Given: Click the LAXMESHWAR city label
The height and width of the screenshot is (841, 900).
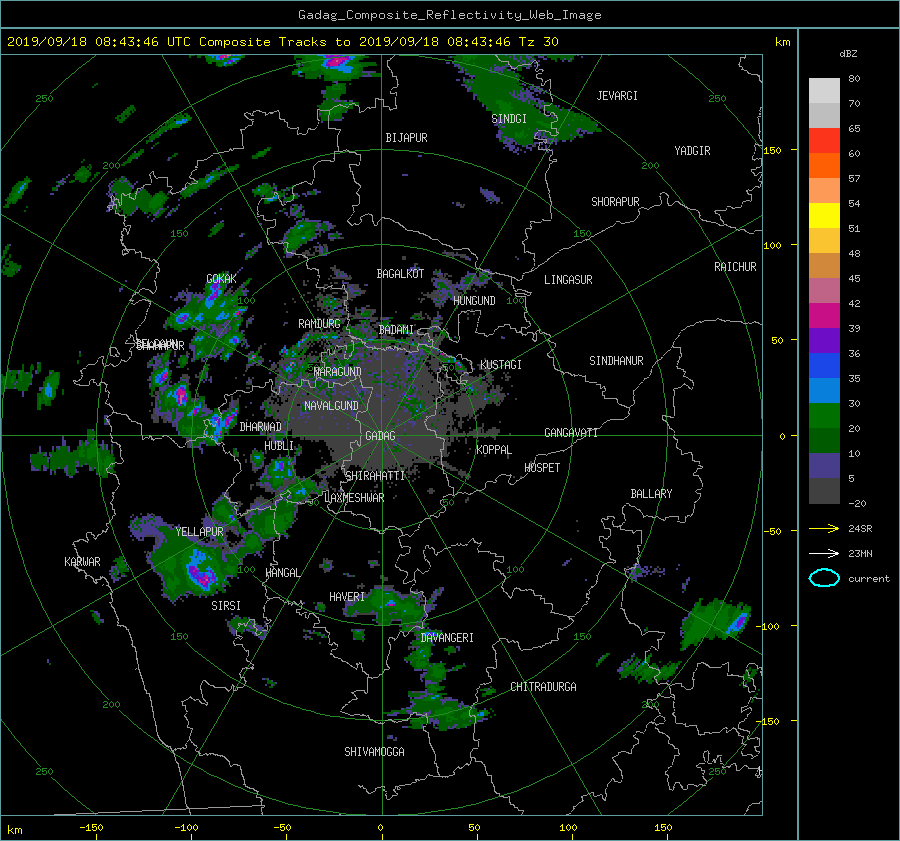Looking at the screenshot, I should (x=354, y=498).
